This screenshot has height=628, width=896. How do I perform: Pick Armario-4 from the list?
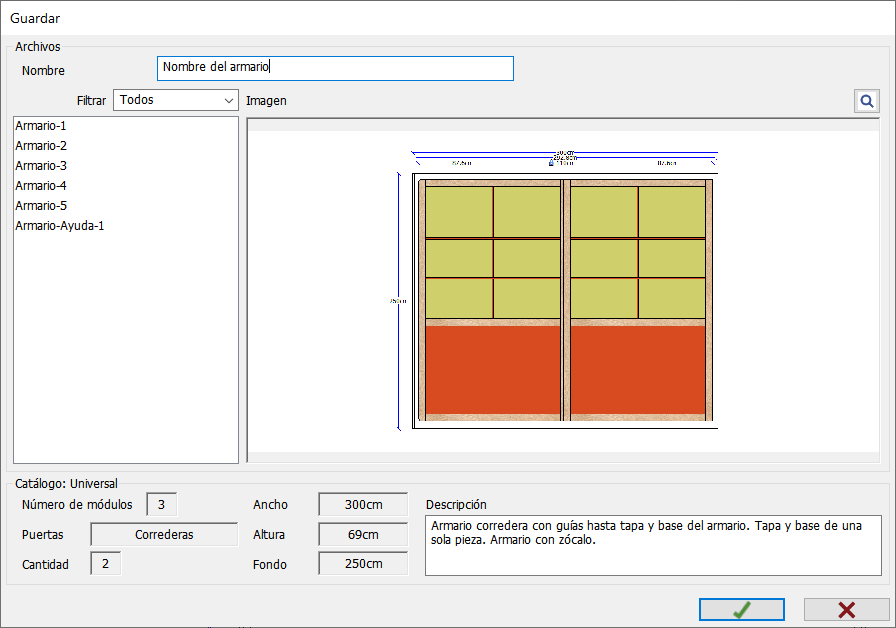pos(41,186)
